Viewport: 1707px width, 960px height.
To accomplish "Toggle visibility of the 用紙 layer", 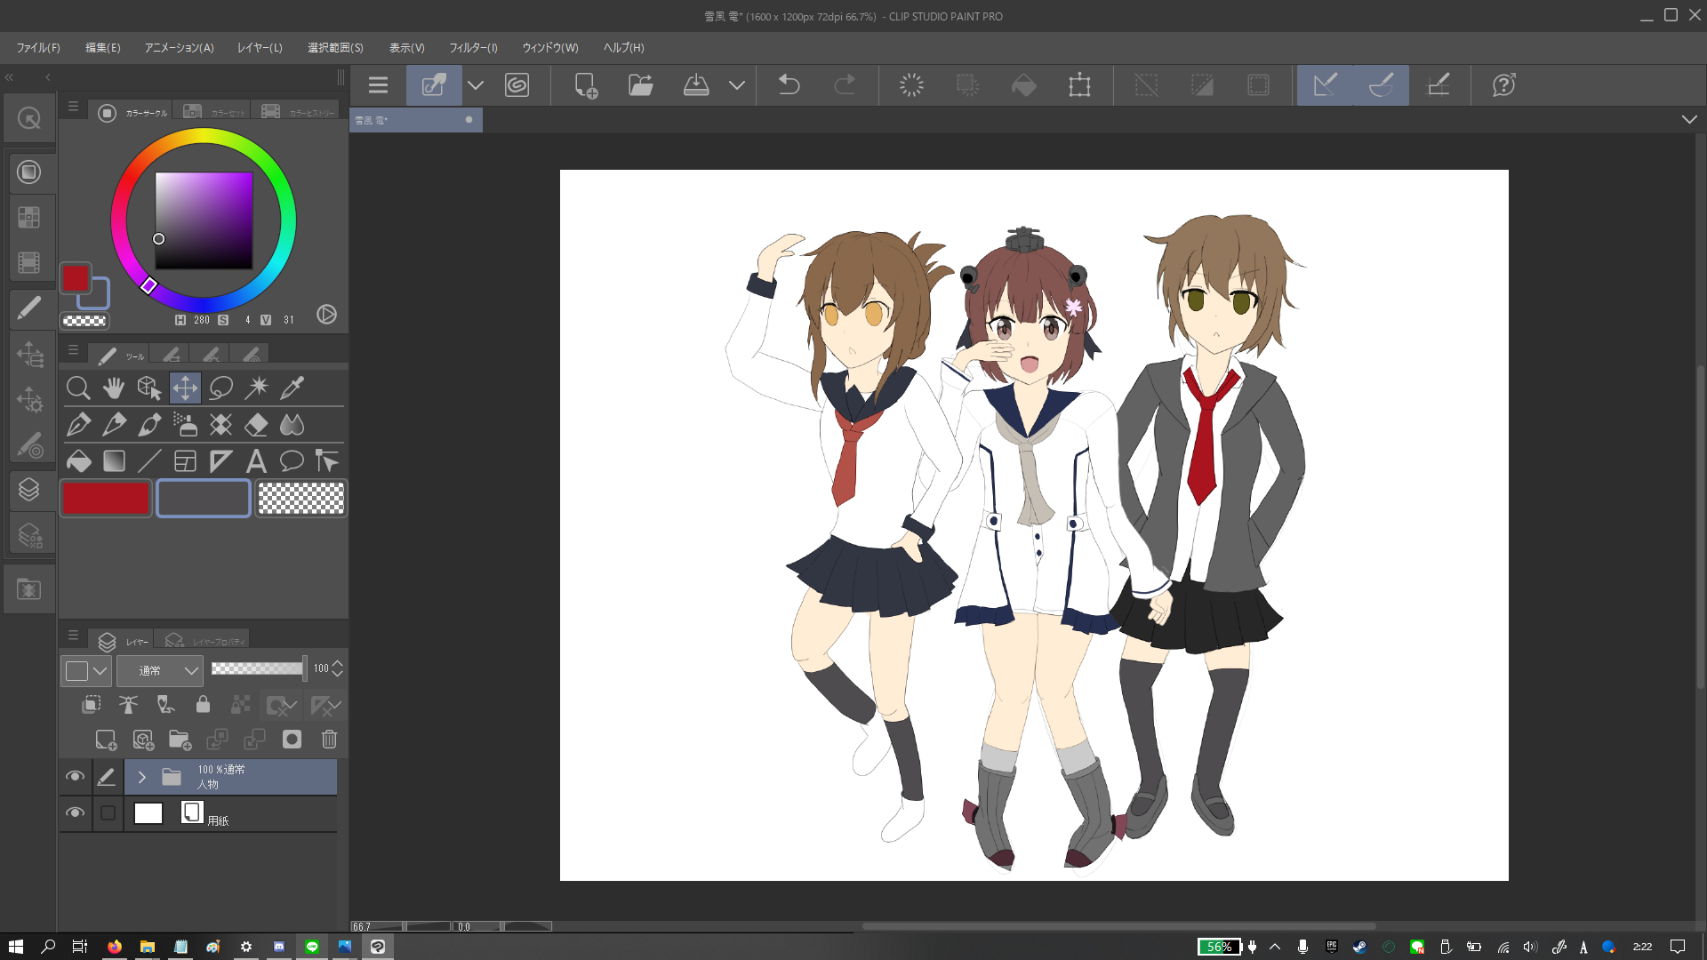I will pos(75,813).
